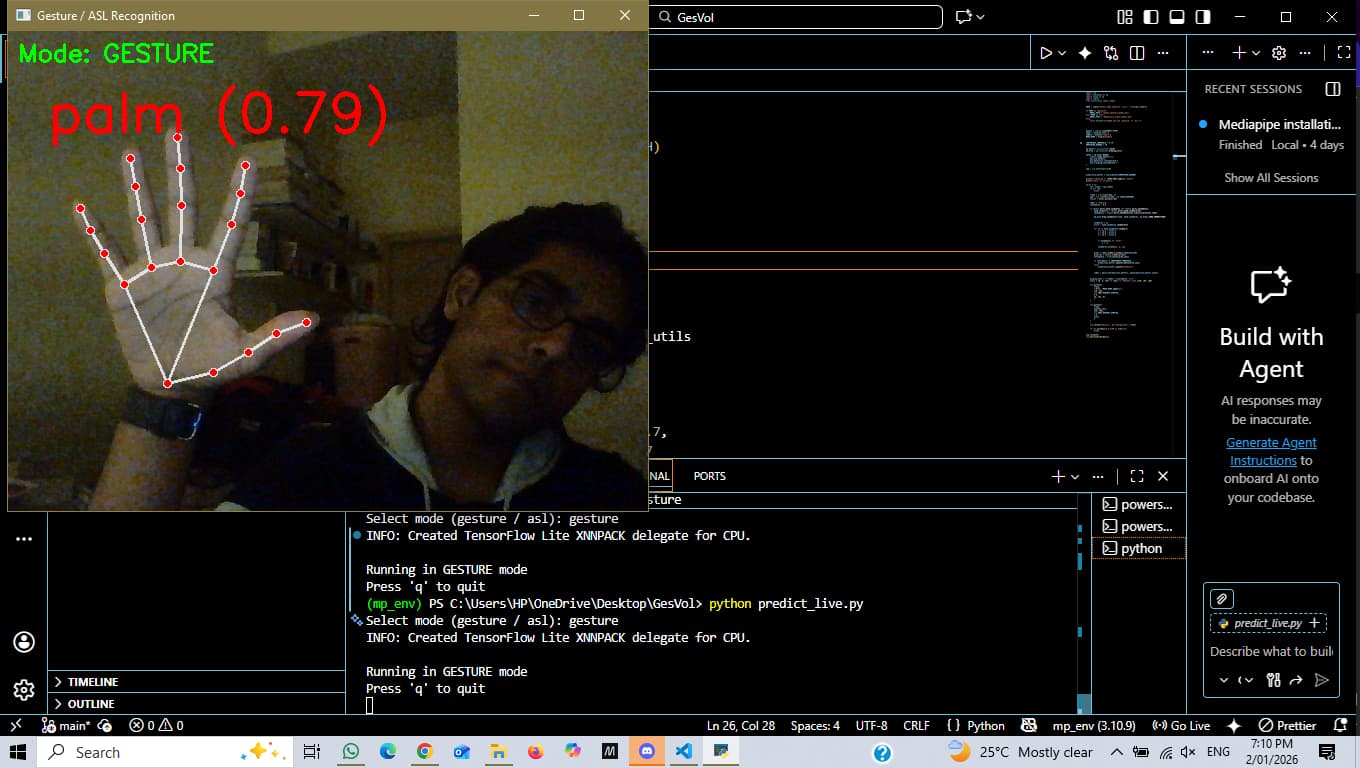Image resolution: width=1360 pixels, height=768 pixels.
Task: Toggle the bottom panel visibility
Action: pos(1177,17)
